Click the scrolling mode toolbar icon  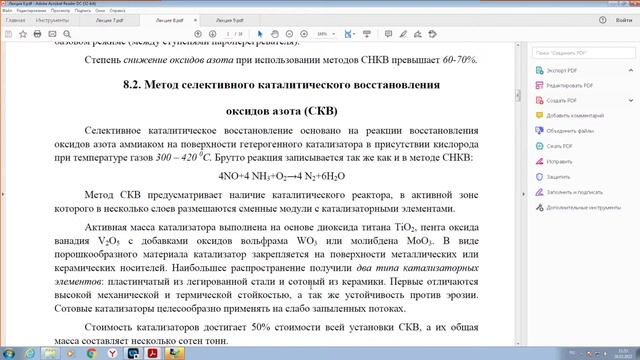pos(367,34)
